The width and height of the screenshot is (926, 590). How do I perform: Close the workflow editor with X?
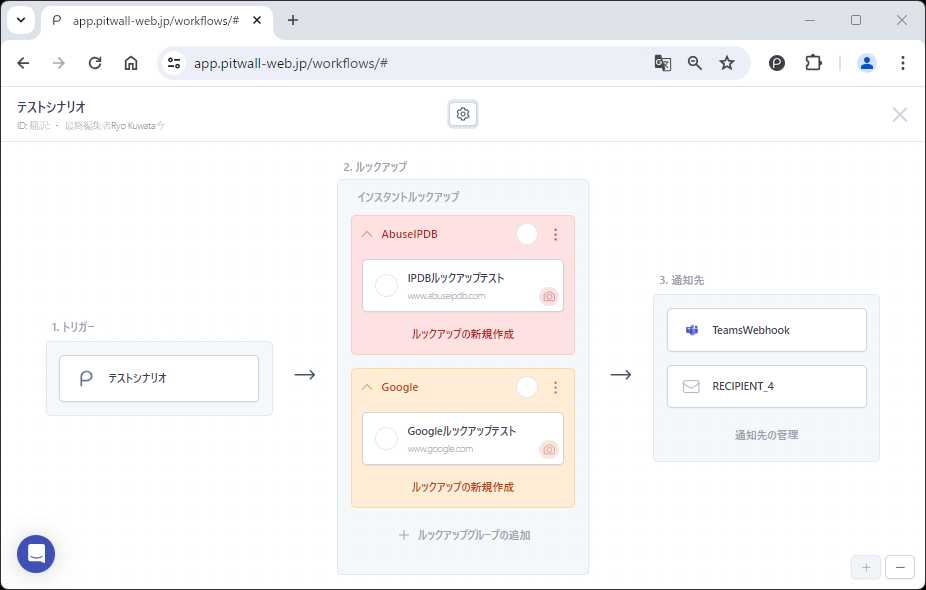pos(899,114)
